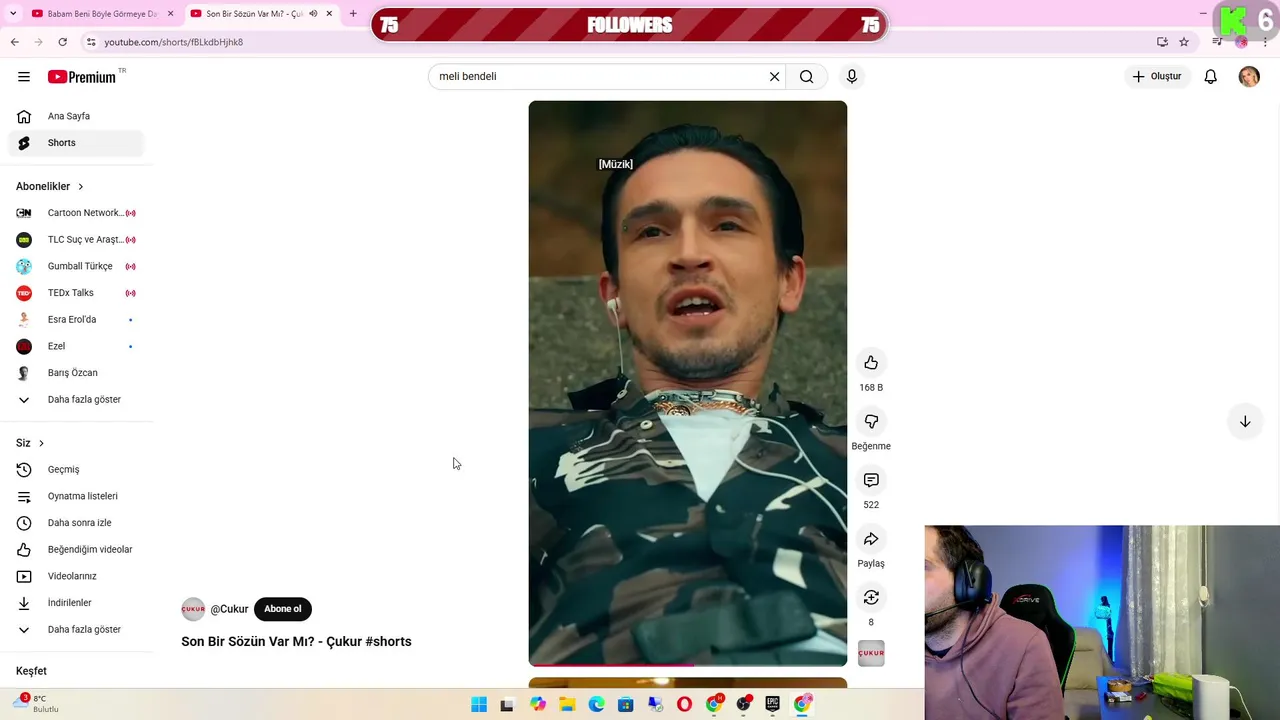View site information icon in the address bar

pyautogui.click(x=91, y=42)
